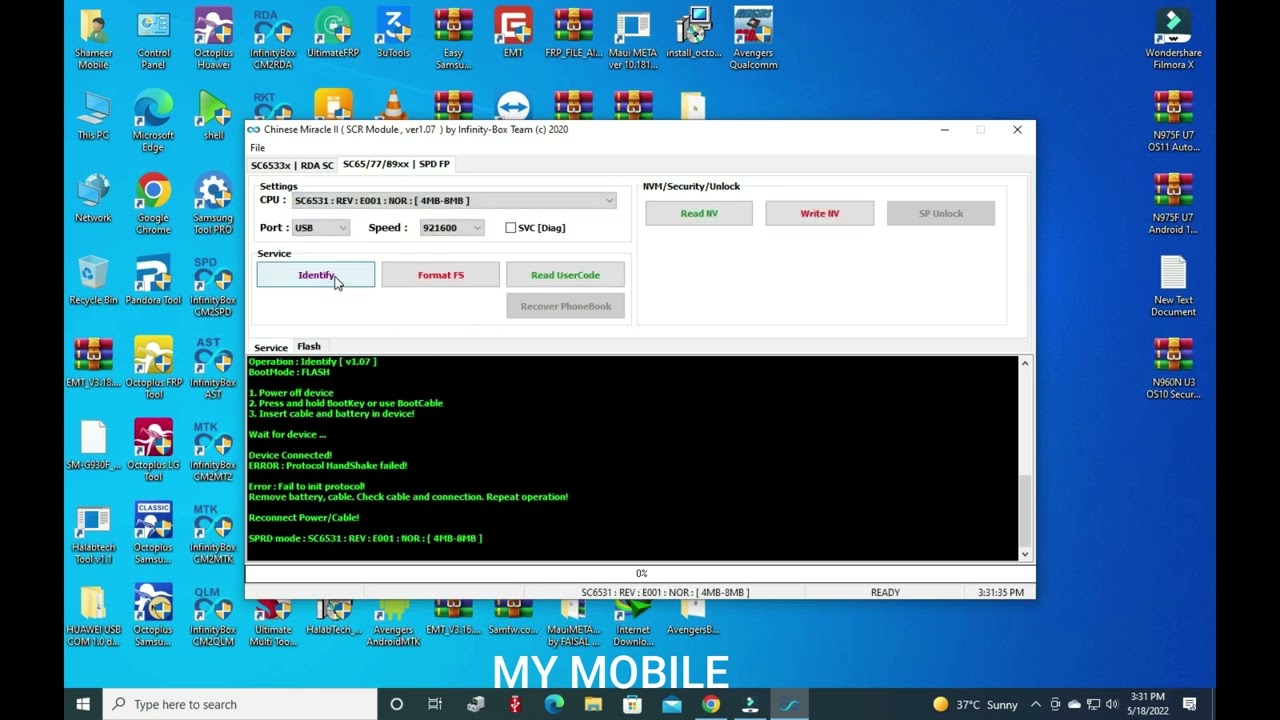Open the CPU selection dropdown
The height and width of the screenshot is (720, 1280).
453,201
